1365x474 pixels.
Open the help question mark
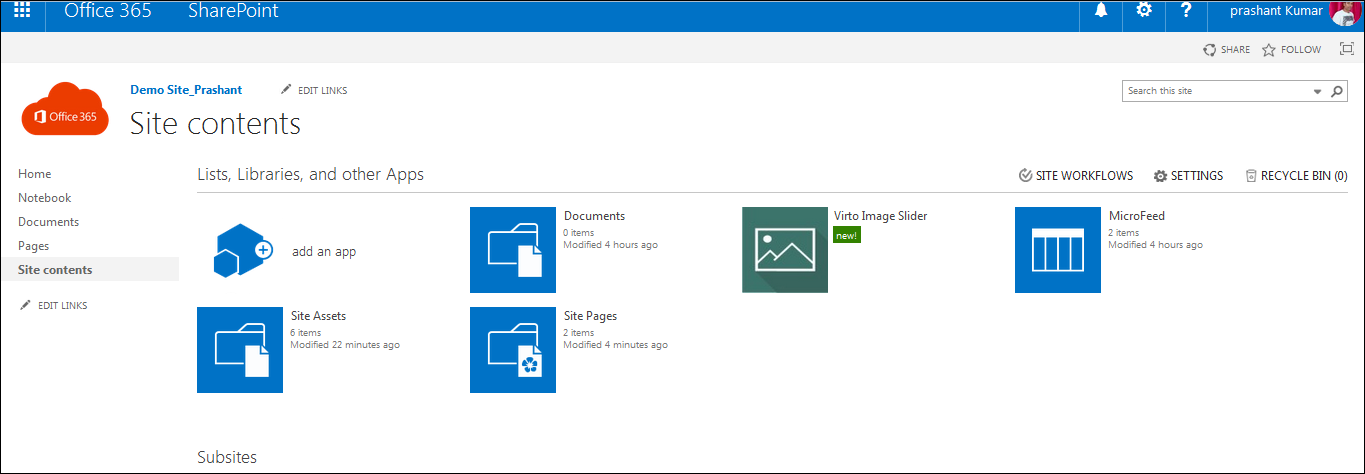pos(1186,11)
